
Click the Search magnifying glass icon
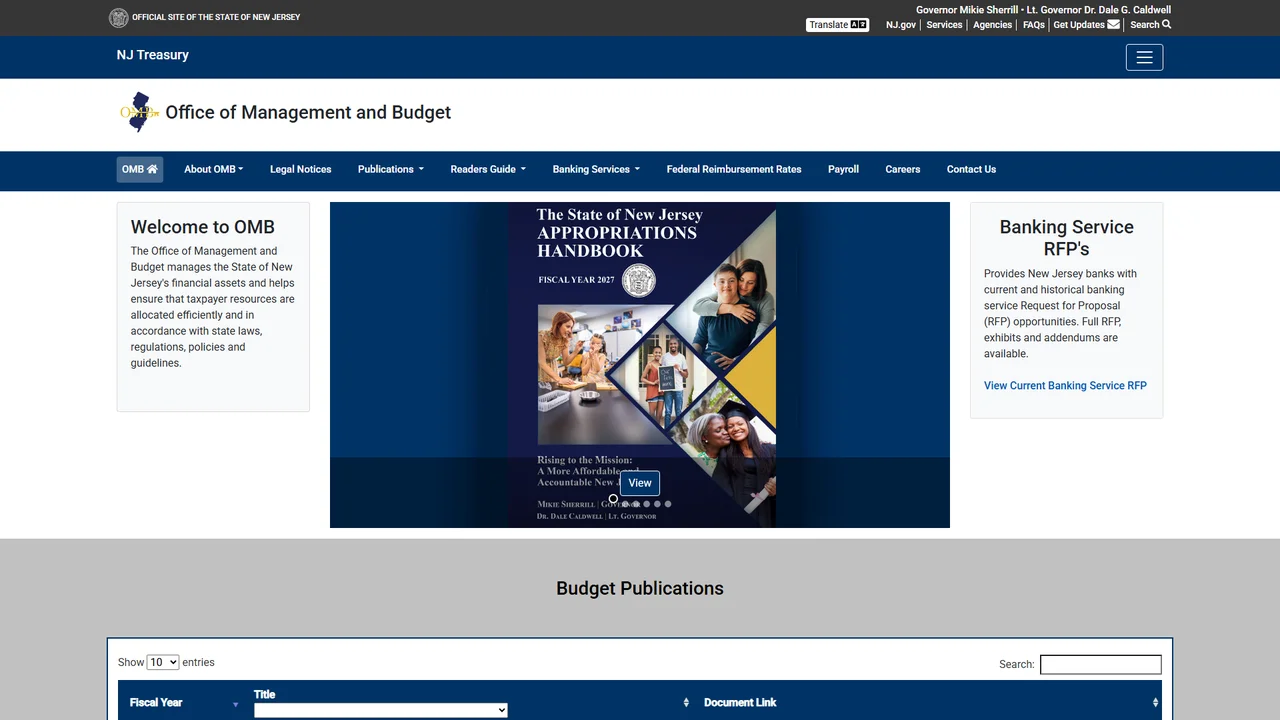tap(1166, 25)
